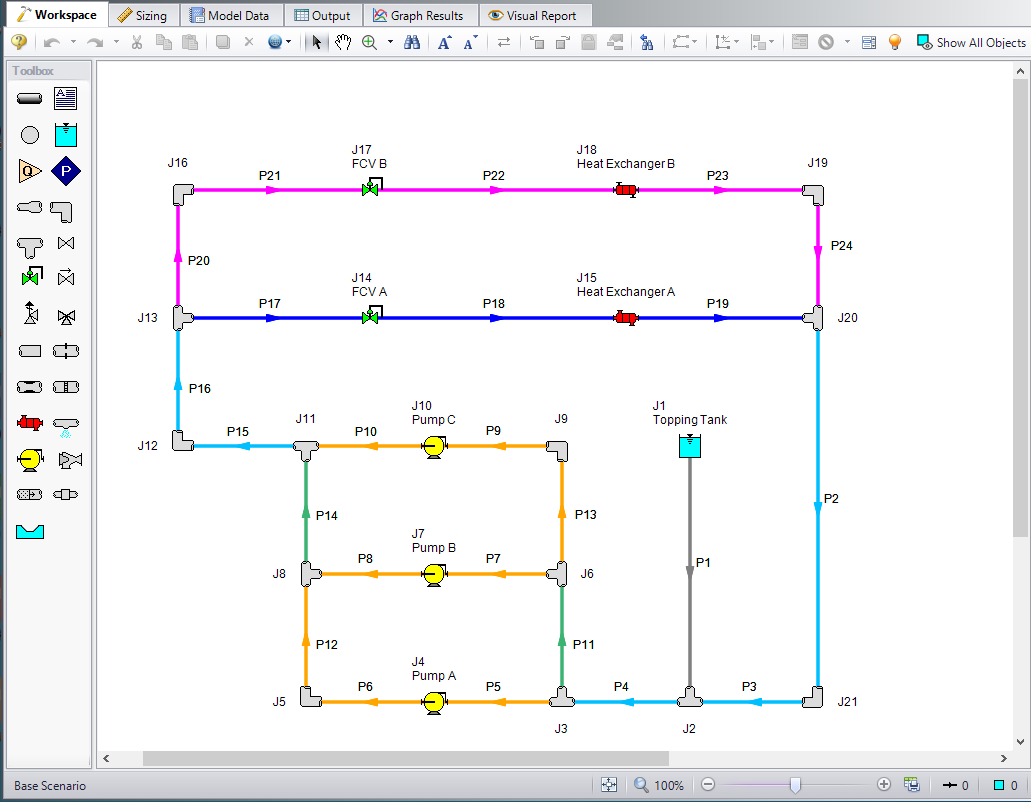Expand the globe icon dropdown

tap(290, 42)
